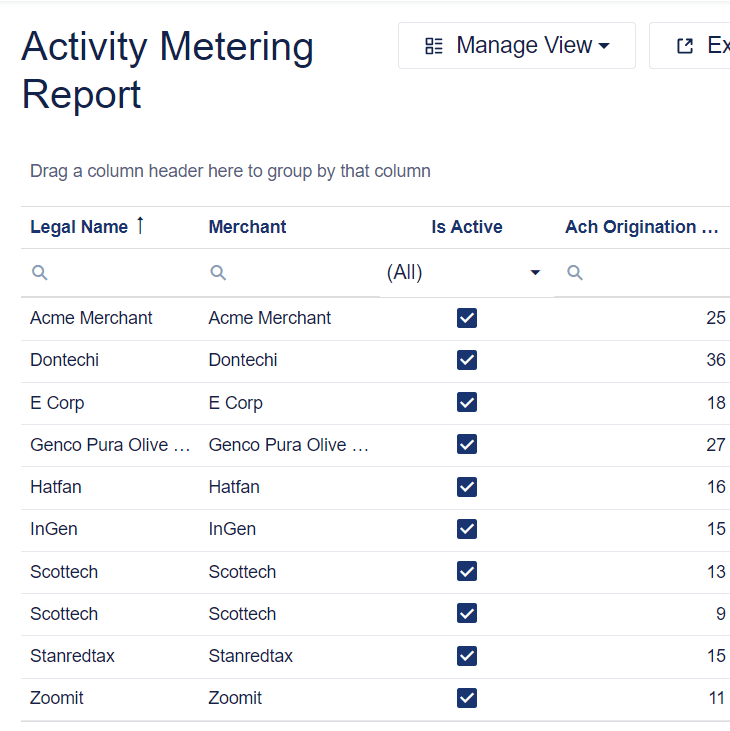Select Dontechi legal name cell
Image resolution: width=730 pixels, height=731 pixels.
tap(64, 360)
